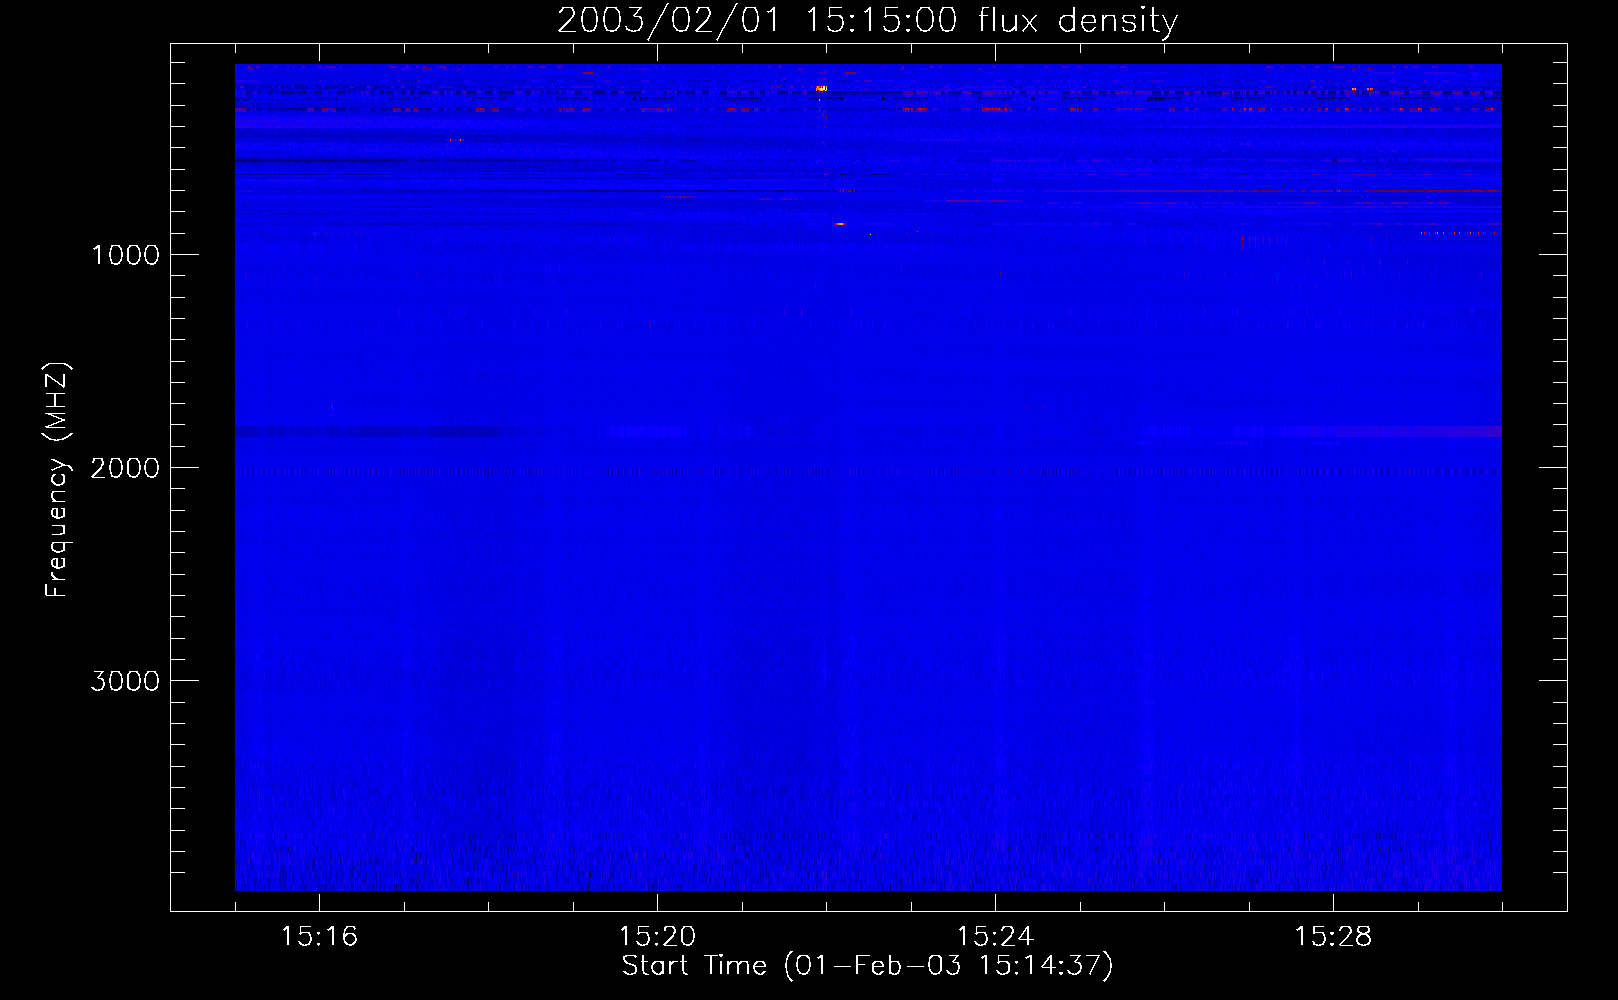Click the 'Frequency (MHZ)' y-axis title
Image resolution: width=1618 pixels, height=1000 pixels.
[57, 480]
